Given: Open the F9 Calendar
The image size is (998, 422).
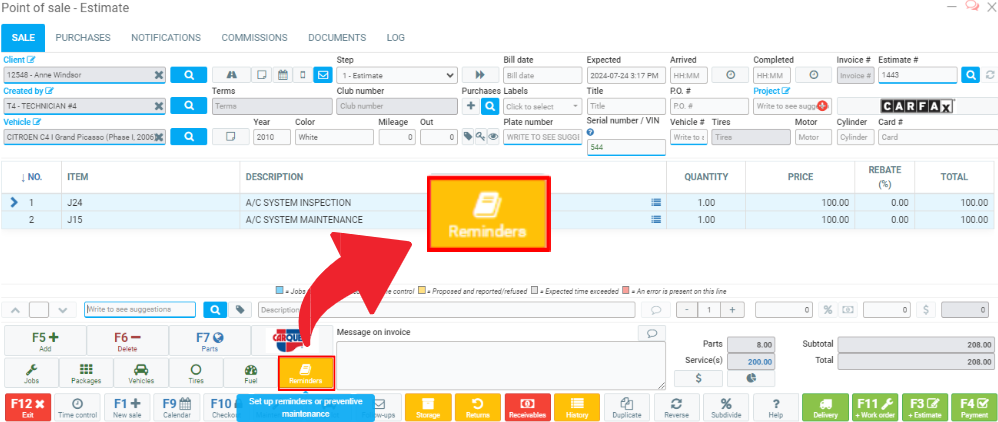Looking at the screenshot, I should (177, 407).
